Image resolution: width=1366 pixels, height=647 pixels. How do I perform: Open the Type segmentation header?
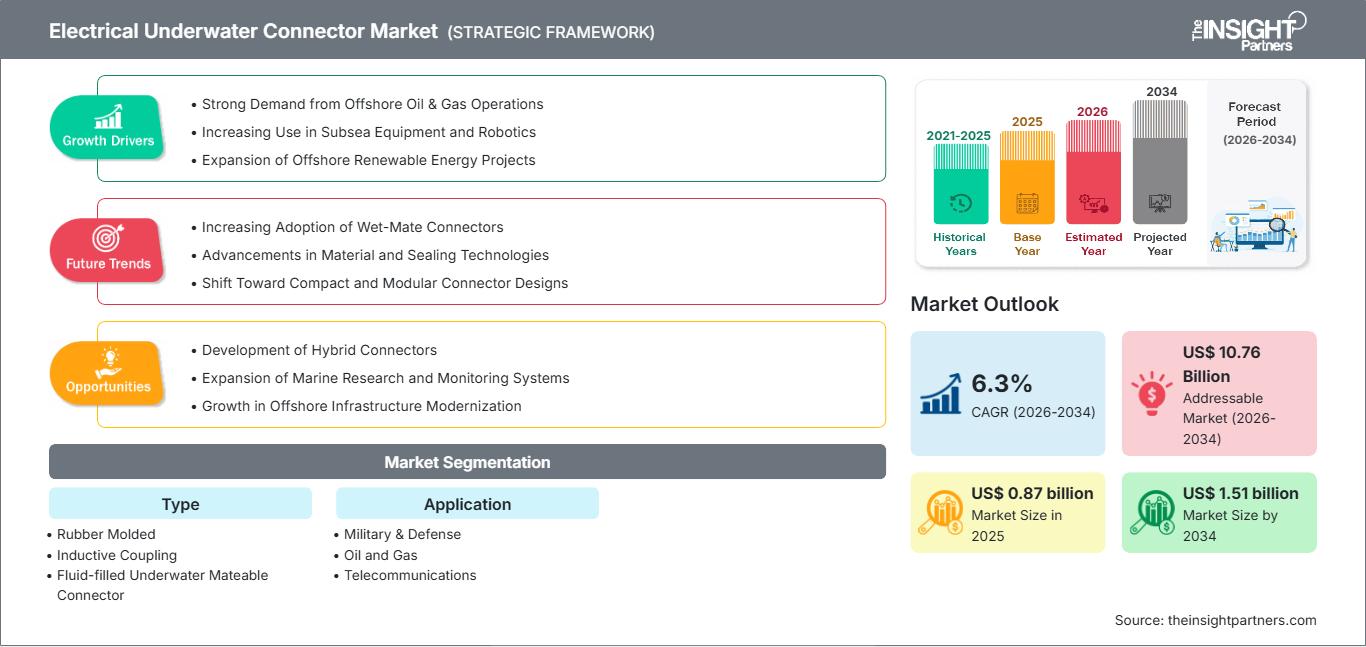point(180,504)
